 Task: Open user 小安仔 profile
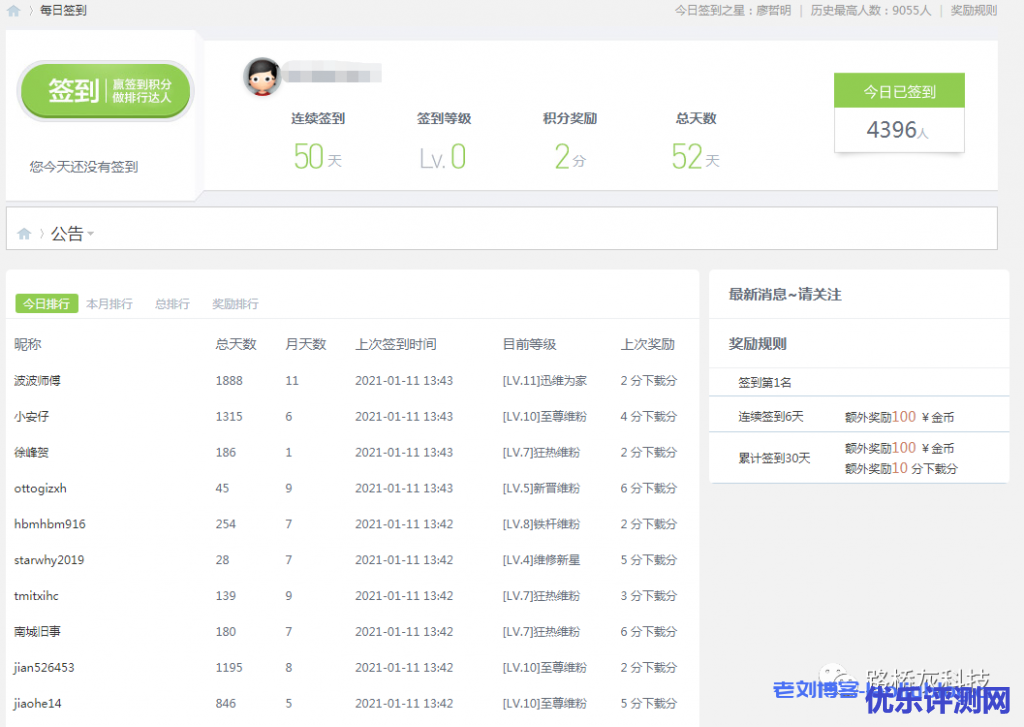point(32,417)
